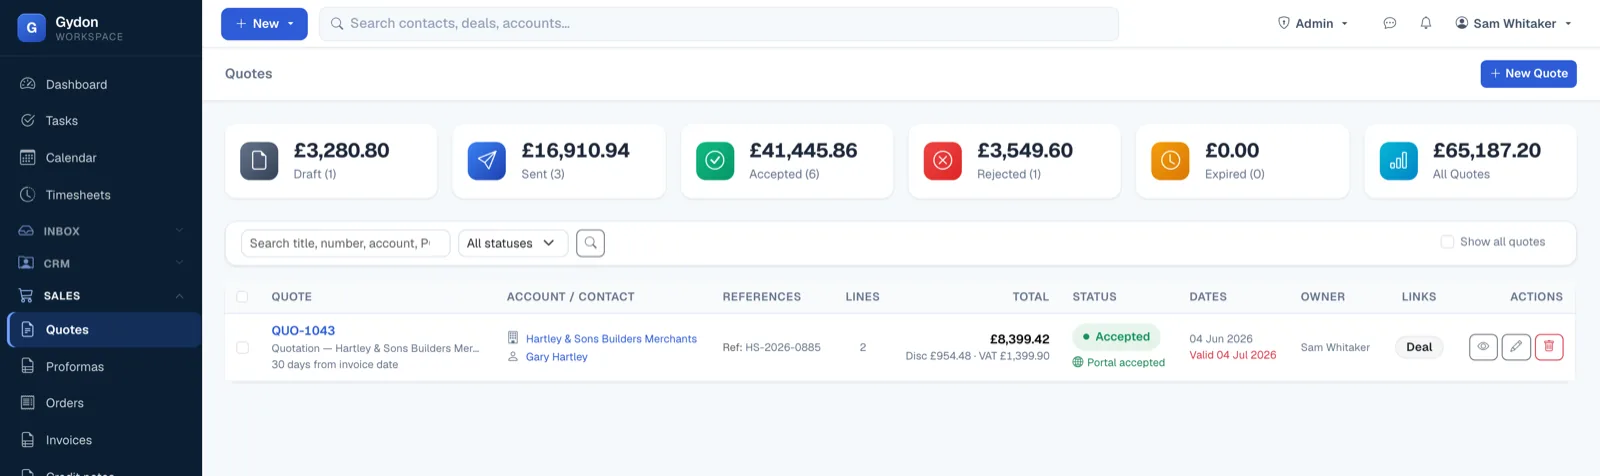Open the notifications bell
This screenshot has width=1600, height=476.
(x=1426, y=23)
